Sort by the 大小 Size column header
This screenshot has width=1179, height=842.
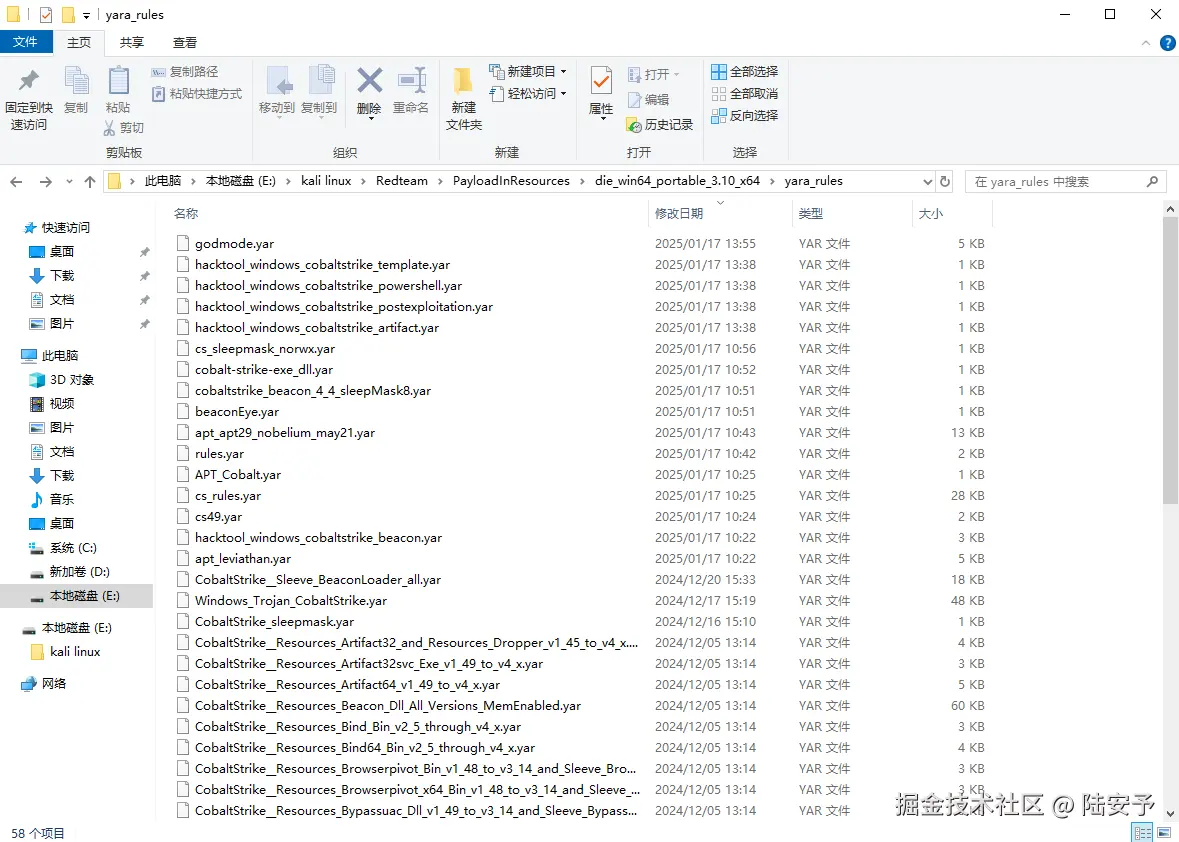coord(931,214)
